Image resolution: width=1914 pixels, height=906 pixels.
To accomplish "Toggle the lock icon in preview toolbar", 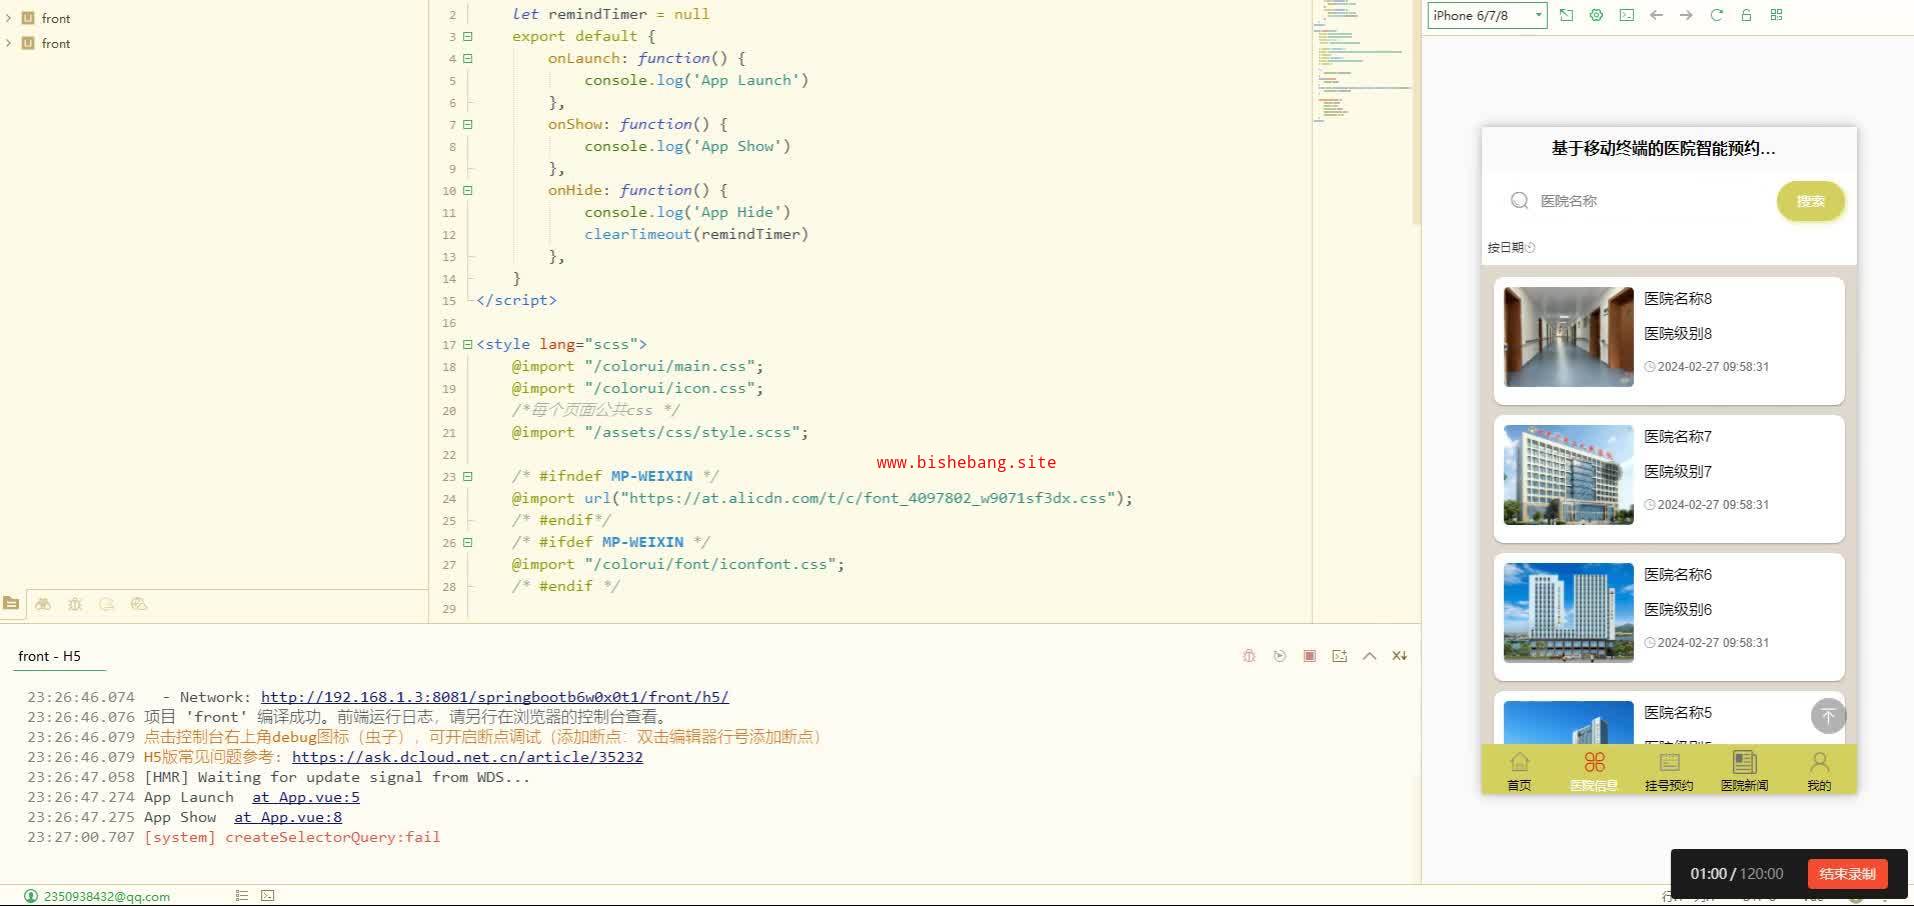I will [1746, 15].
